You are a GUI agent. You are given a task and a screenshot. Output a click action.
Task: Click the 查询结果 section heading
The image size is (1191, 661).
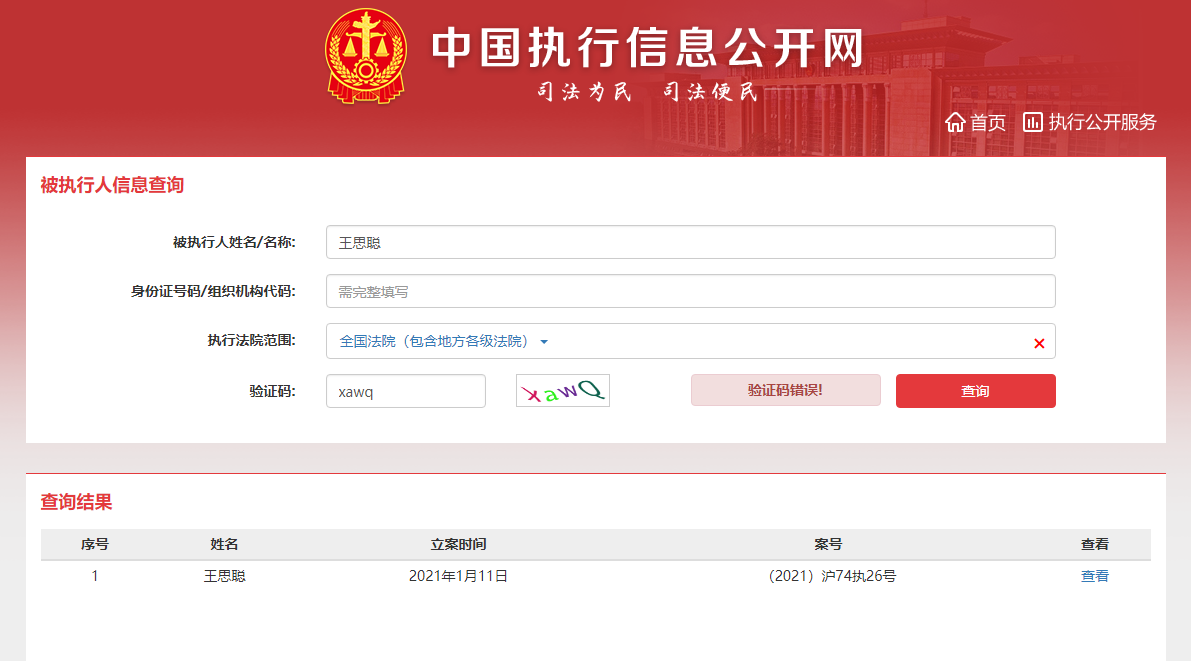76,502
